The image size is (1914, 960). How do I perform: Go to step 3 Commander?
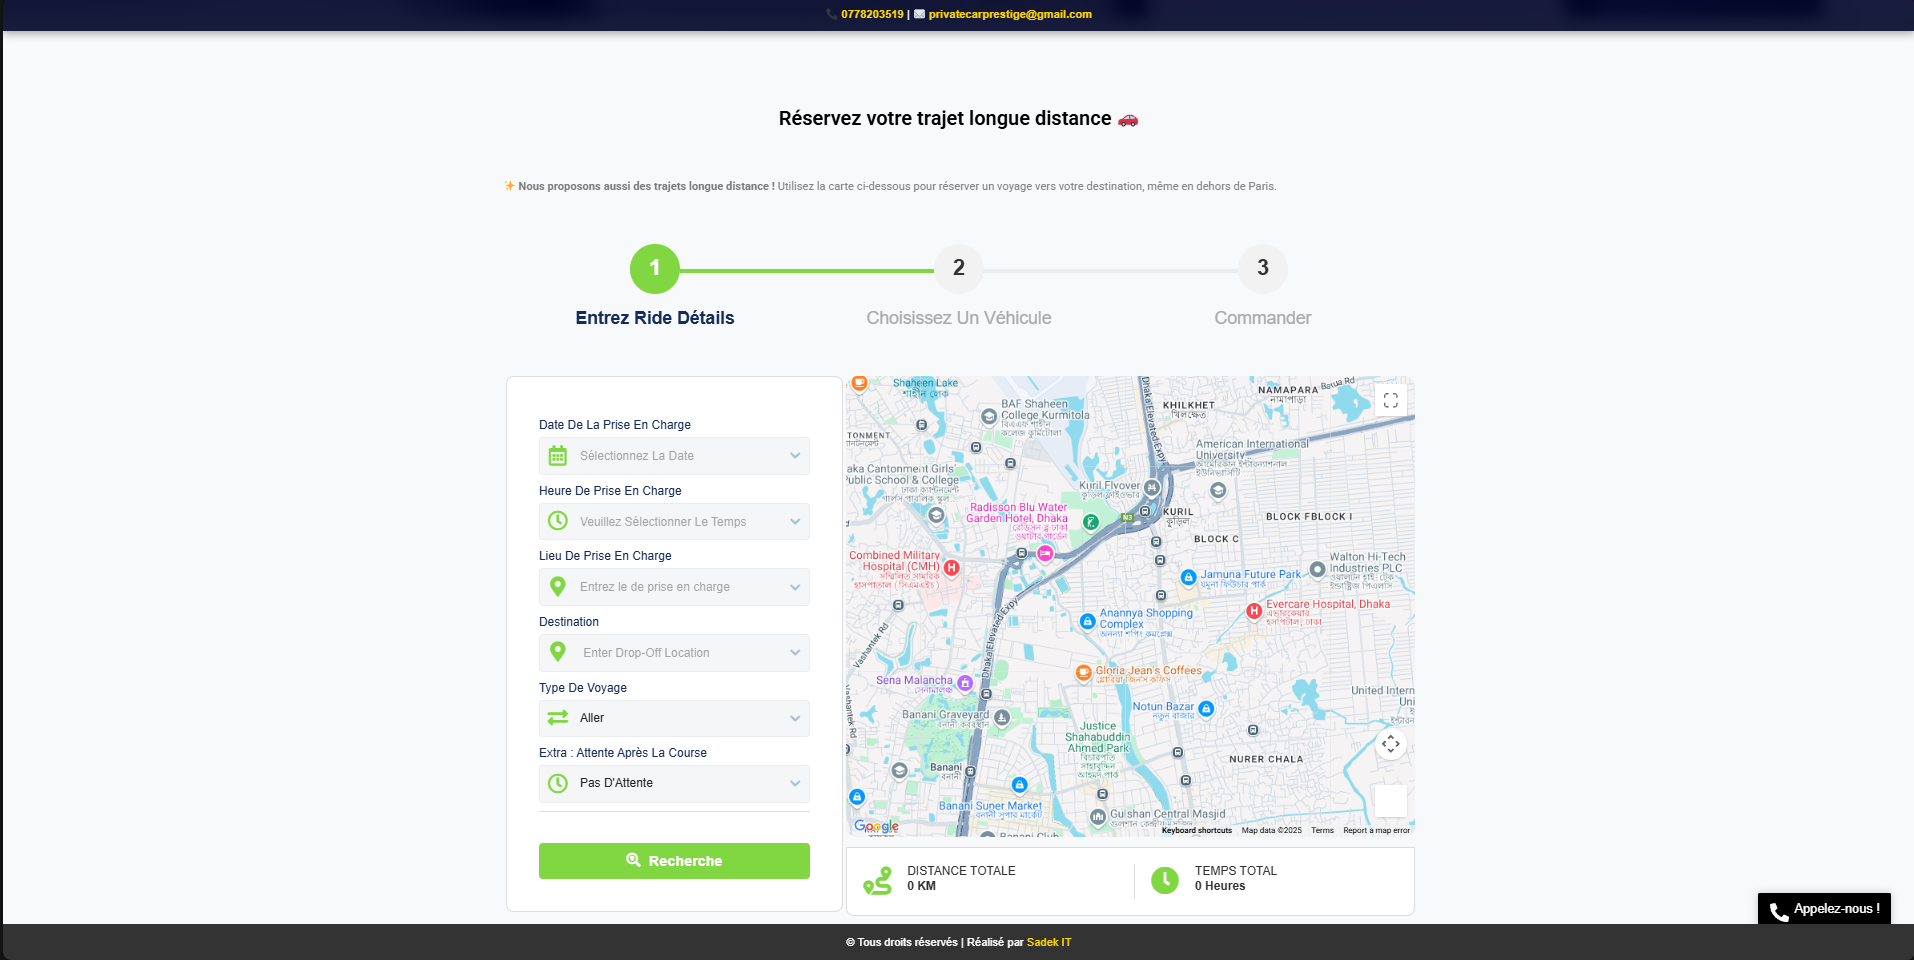(x=1263, y=269)
